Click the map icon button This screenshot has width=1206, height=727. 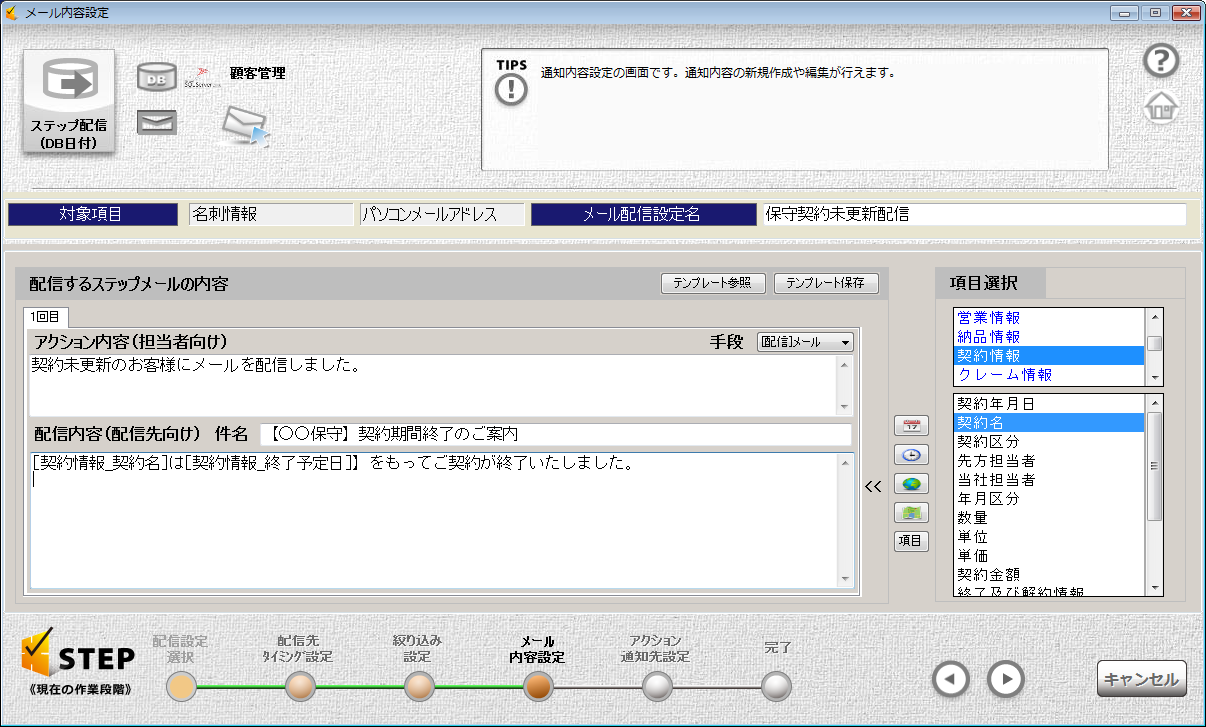(911, 513)
